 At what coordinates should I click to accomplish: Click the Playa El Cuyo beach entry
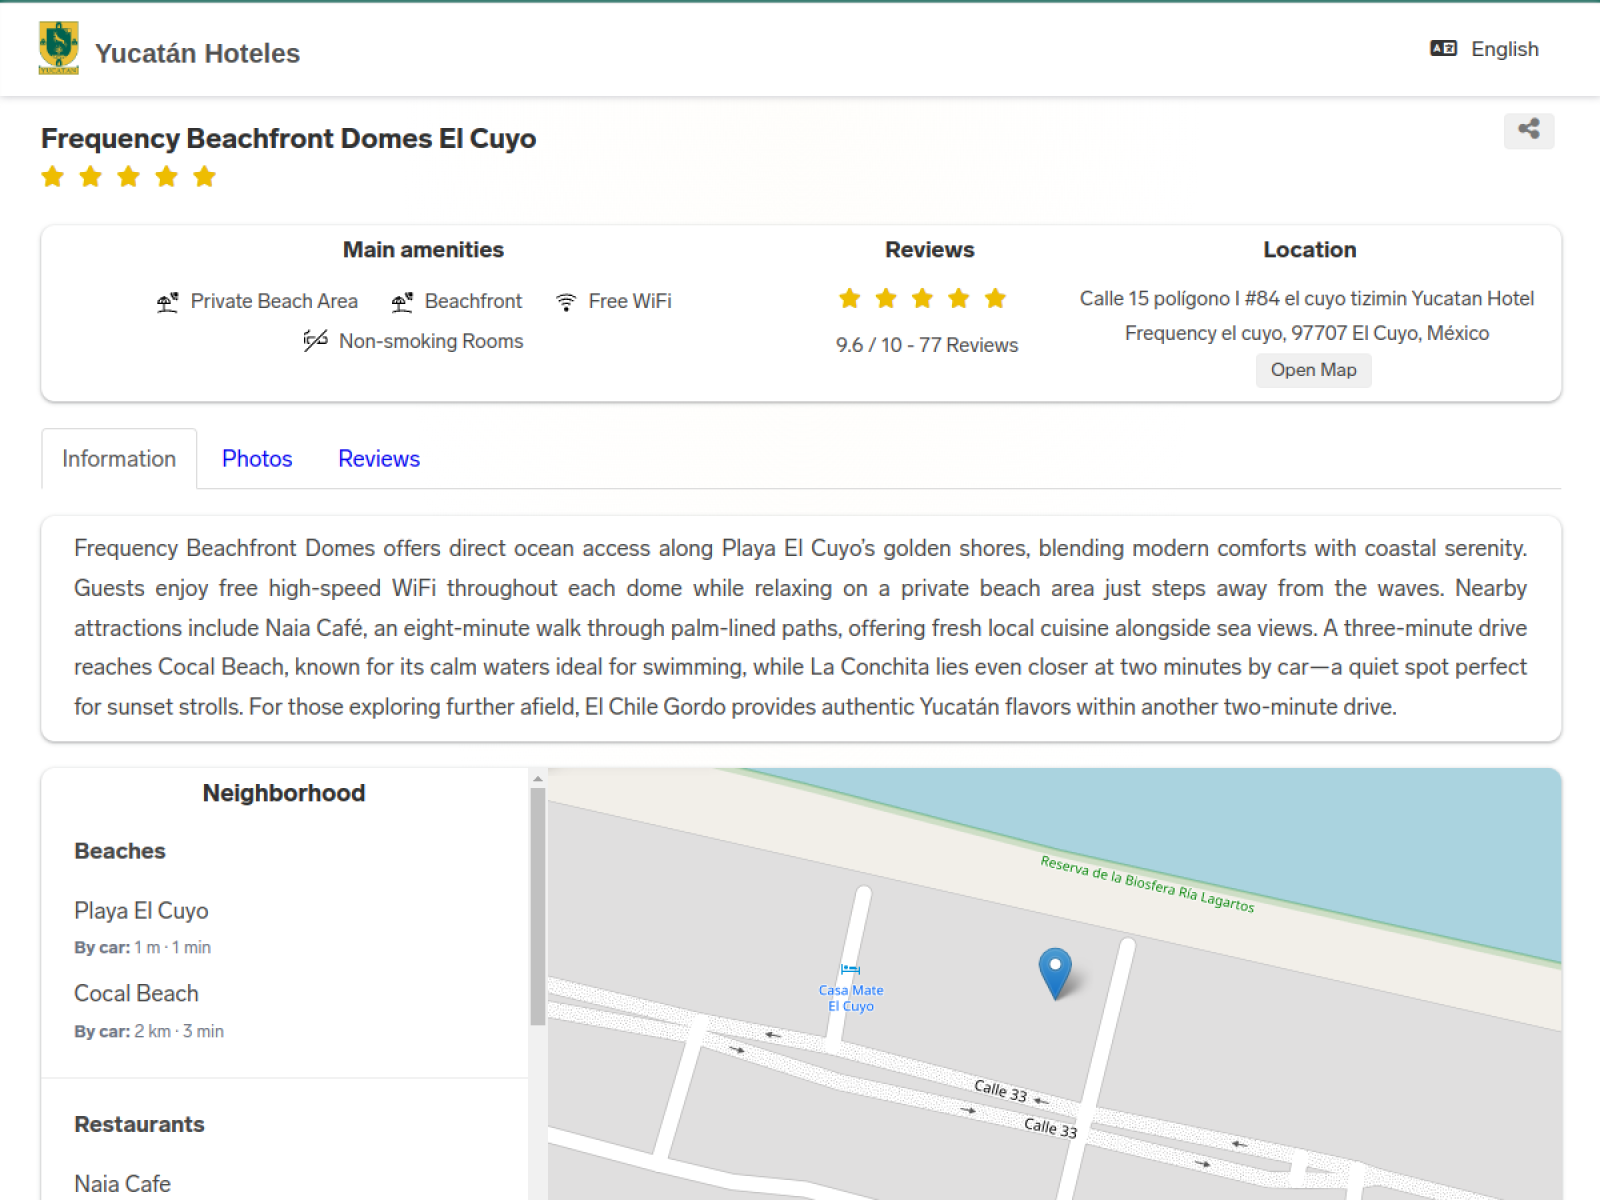point(141,911)
